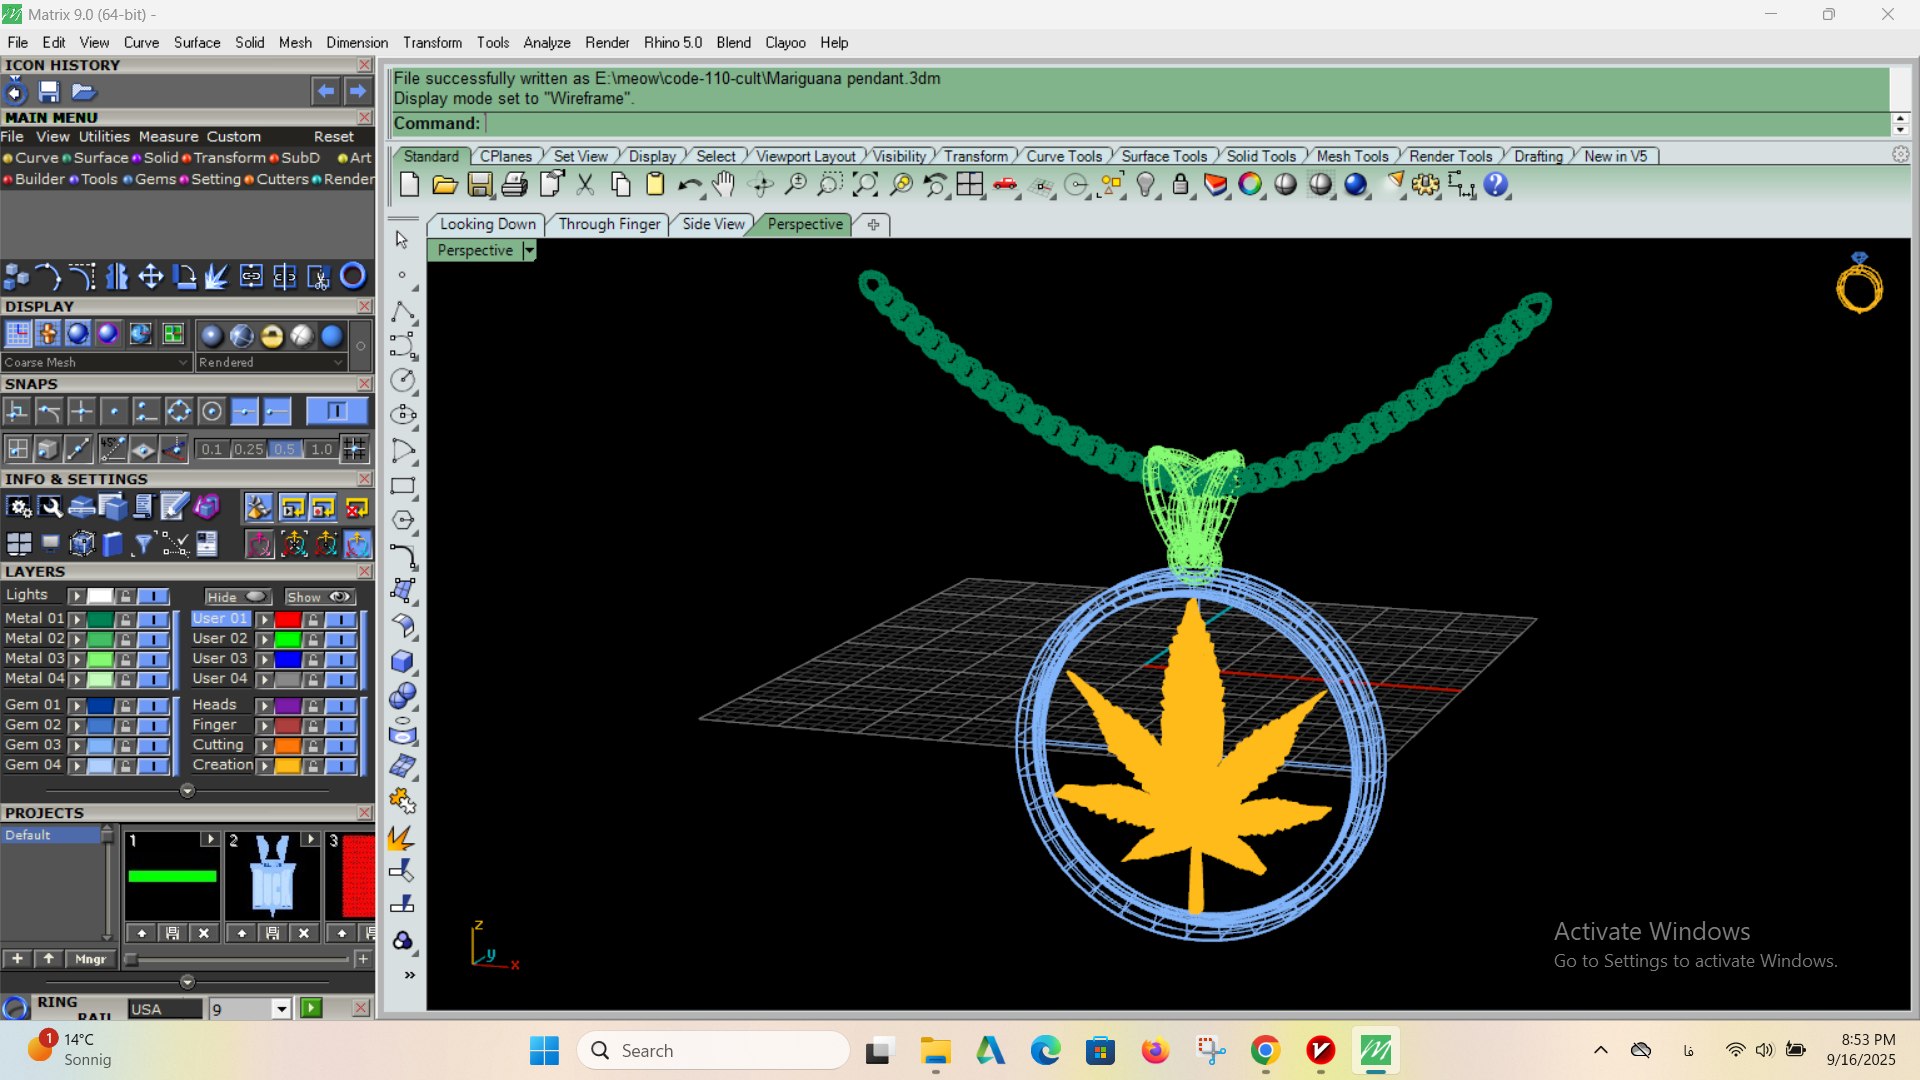This screenshot has height=1080, width=1920.
Task: Click the solid Box tool in side toolbar
Action: pyautogui.click(x=403, y=661)
